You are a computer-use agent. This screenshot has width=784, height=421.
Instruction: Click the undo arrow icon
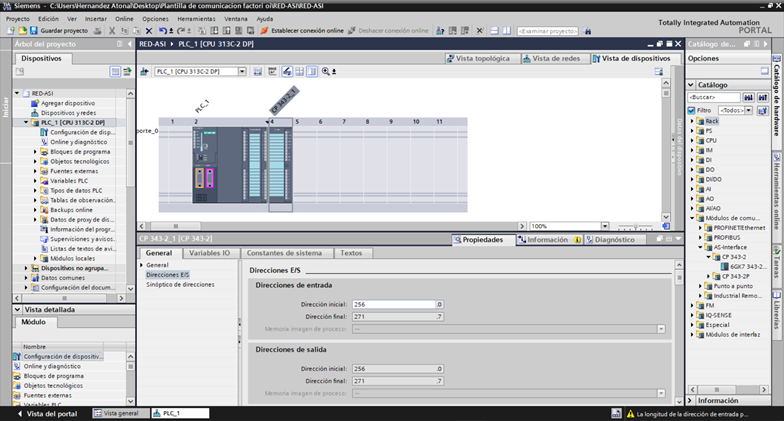point(163,30)
